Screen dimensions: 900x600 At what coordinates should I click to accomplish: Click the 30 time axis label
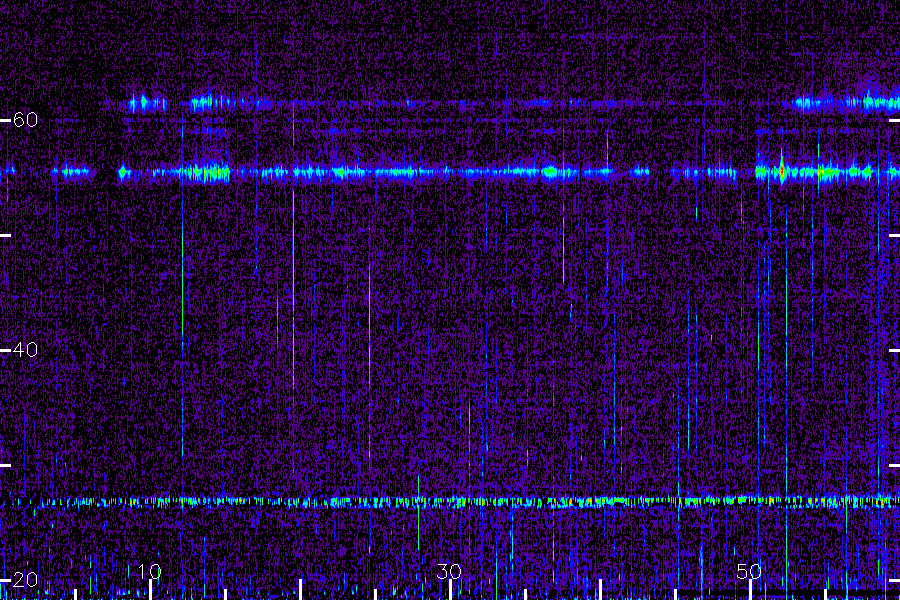click(449, 571)
